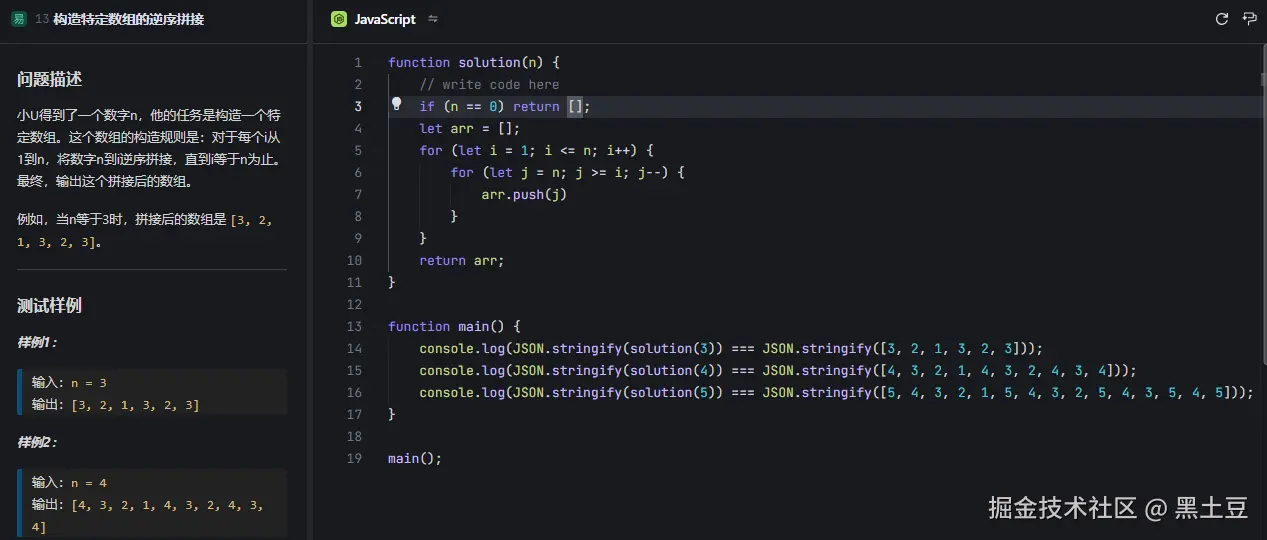
Task: Click the problem title 构造特定数组的逆序拼接
Action: tap(128, 19)
